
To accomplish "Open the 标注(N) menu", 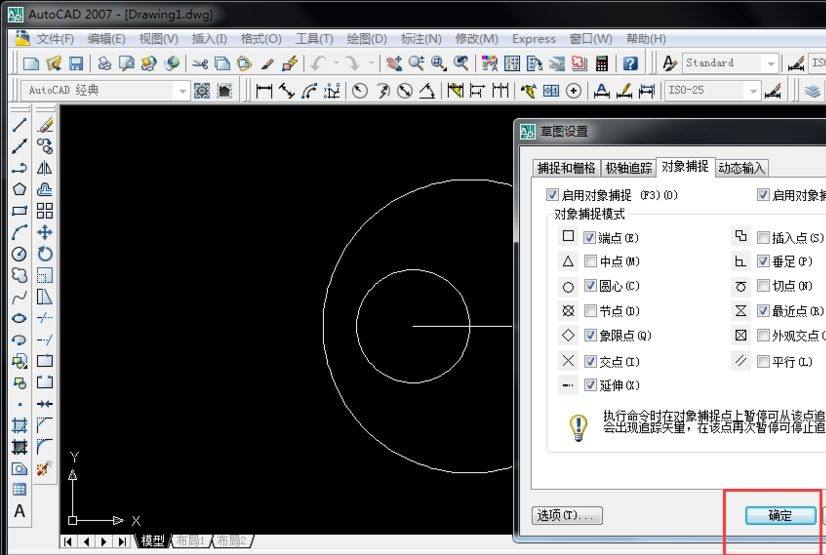I will [421, 39].
